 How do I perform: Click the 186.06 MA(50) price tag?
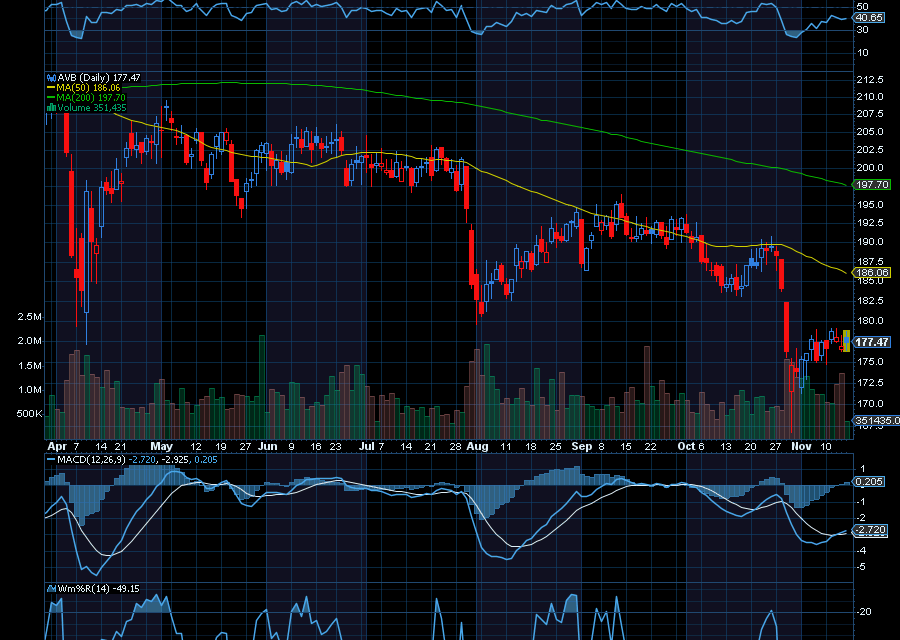pos(870,272)
